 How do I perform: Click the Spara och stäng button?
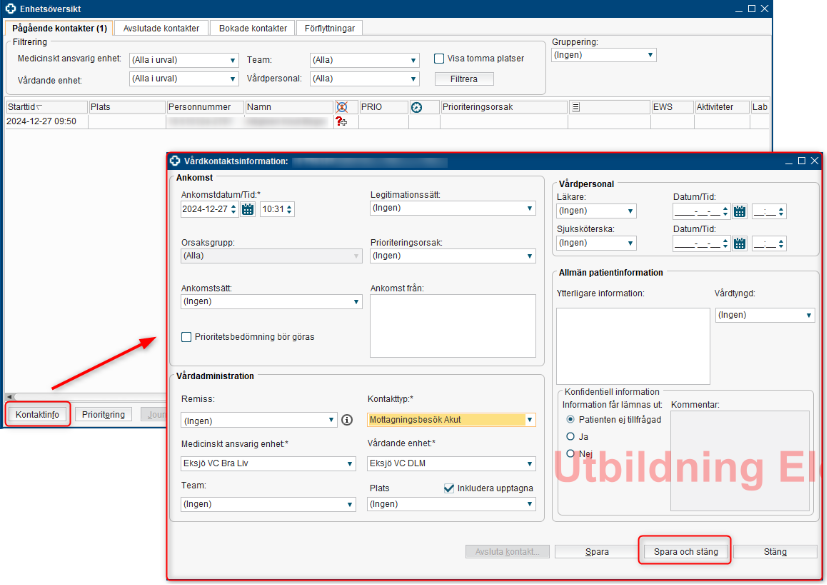pos(685,551)
